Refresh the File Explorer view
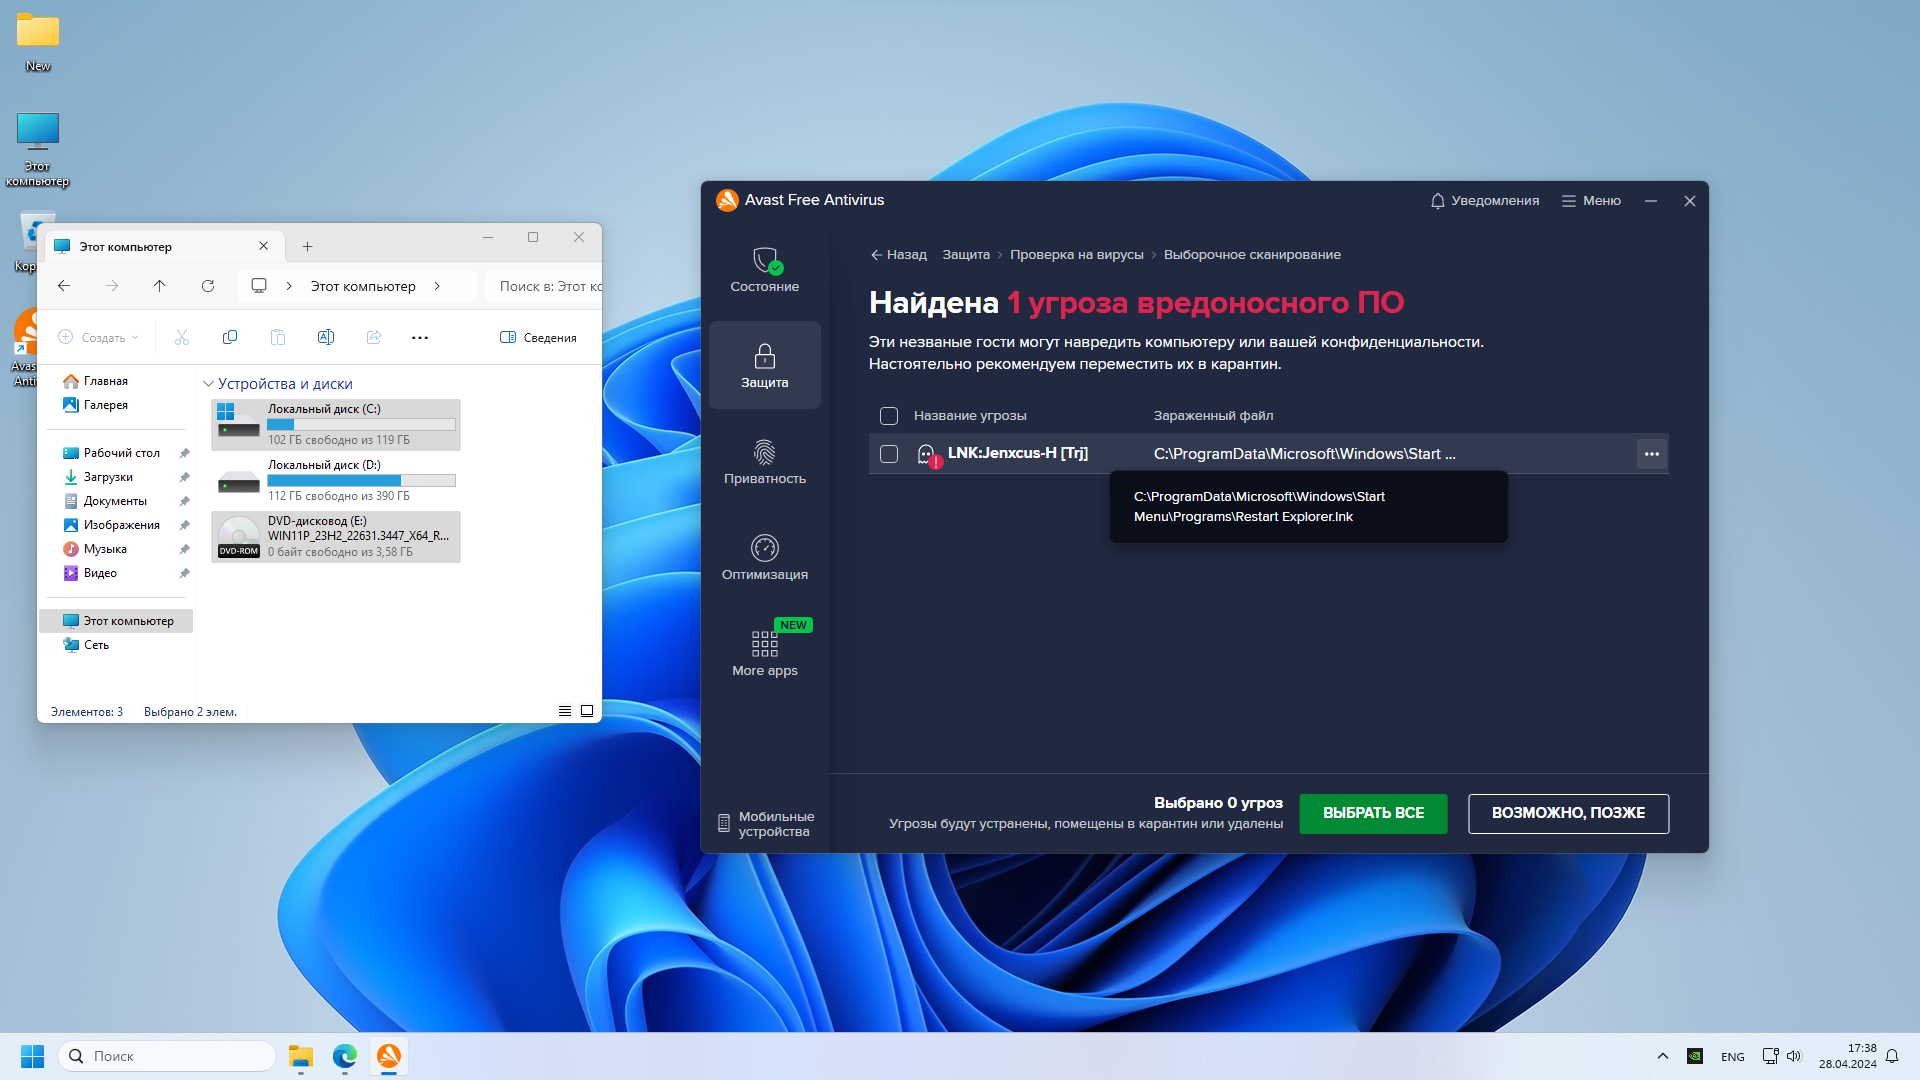 [x=208, y=286]
